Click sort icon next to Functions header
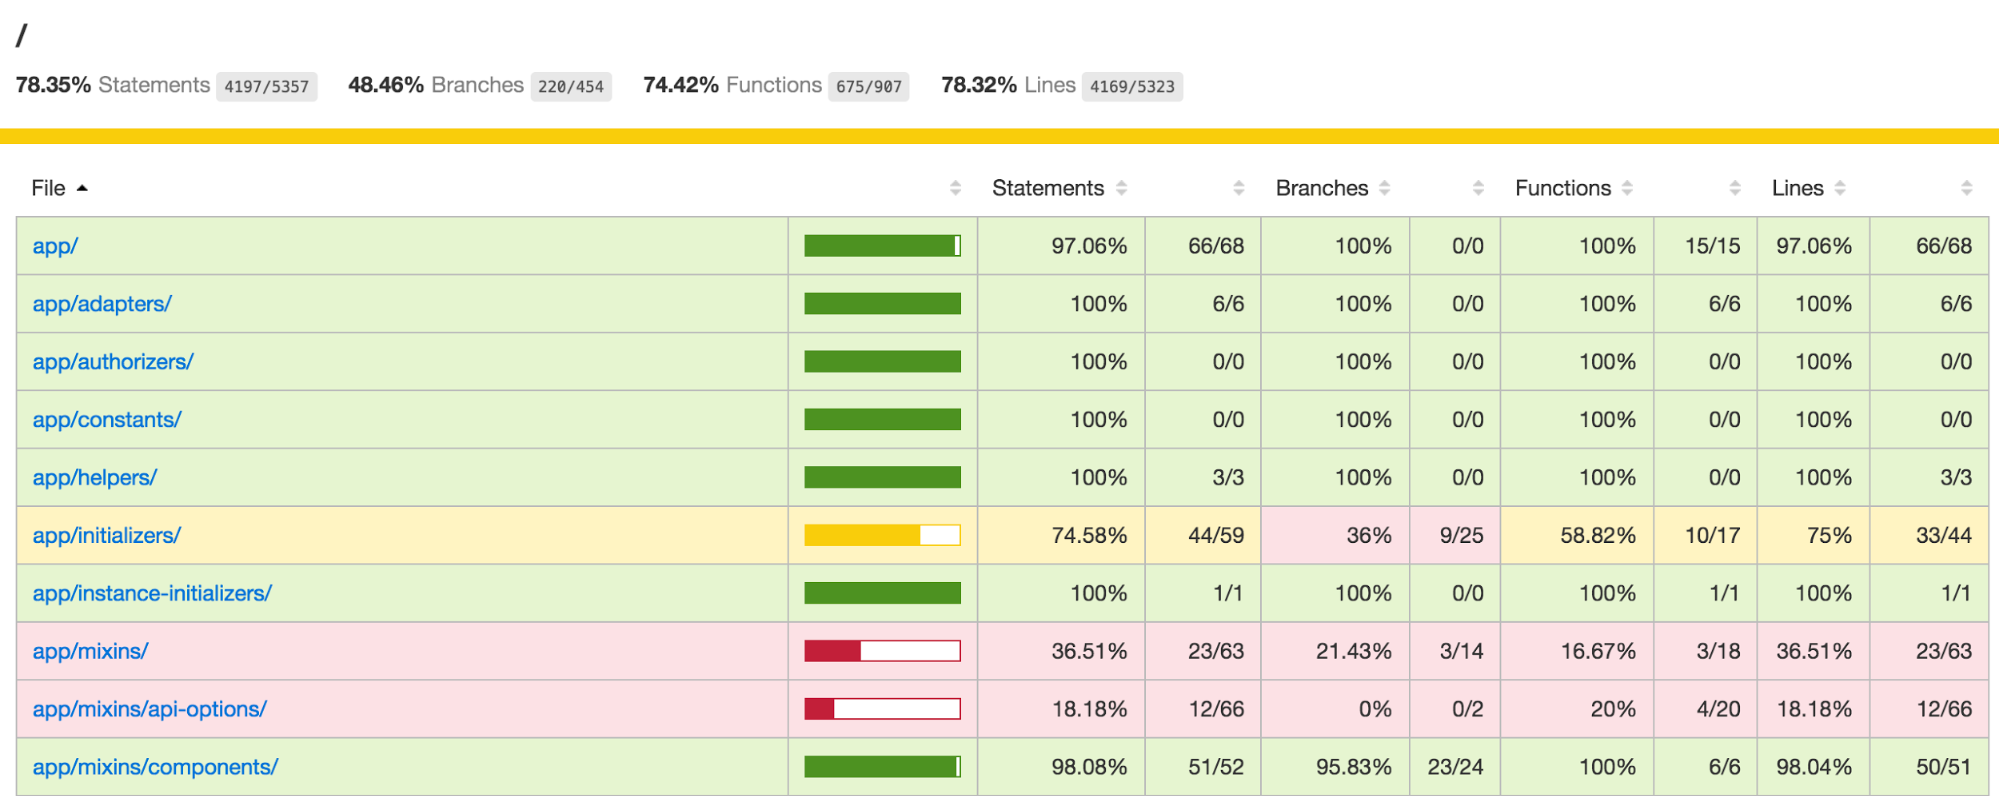The height and width of the screenshot is (797, 1999). pyautogui.click(x=1627, y=188)
